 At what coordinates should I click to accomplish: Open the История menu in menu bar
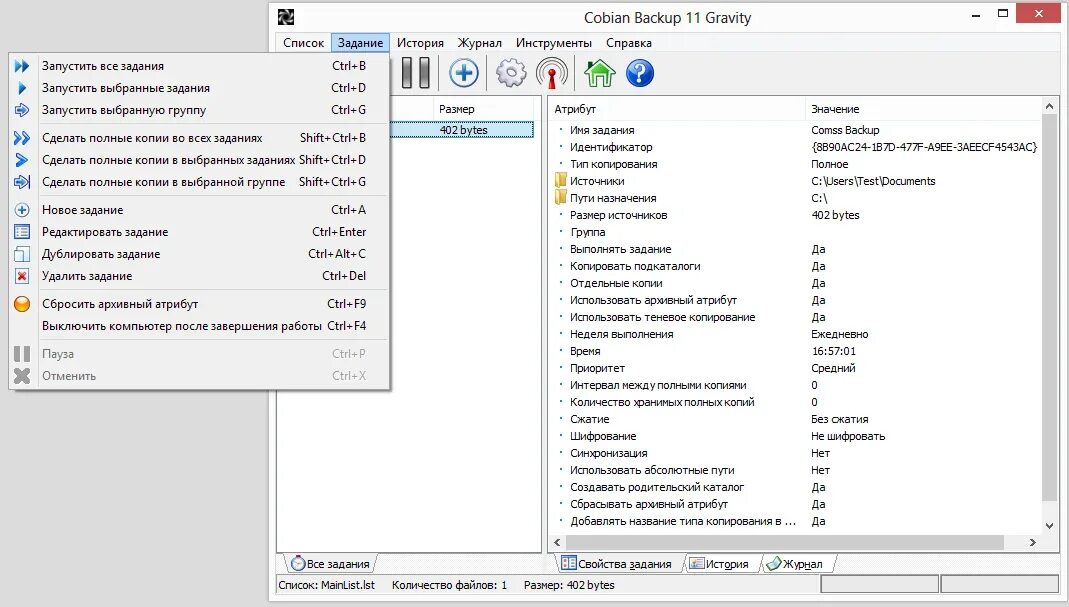420,42
